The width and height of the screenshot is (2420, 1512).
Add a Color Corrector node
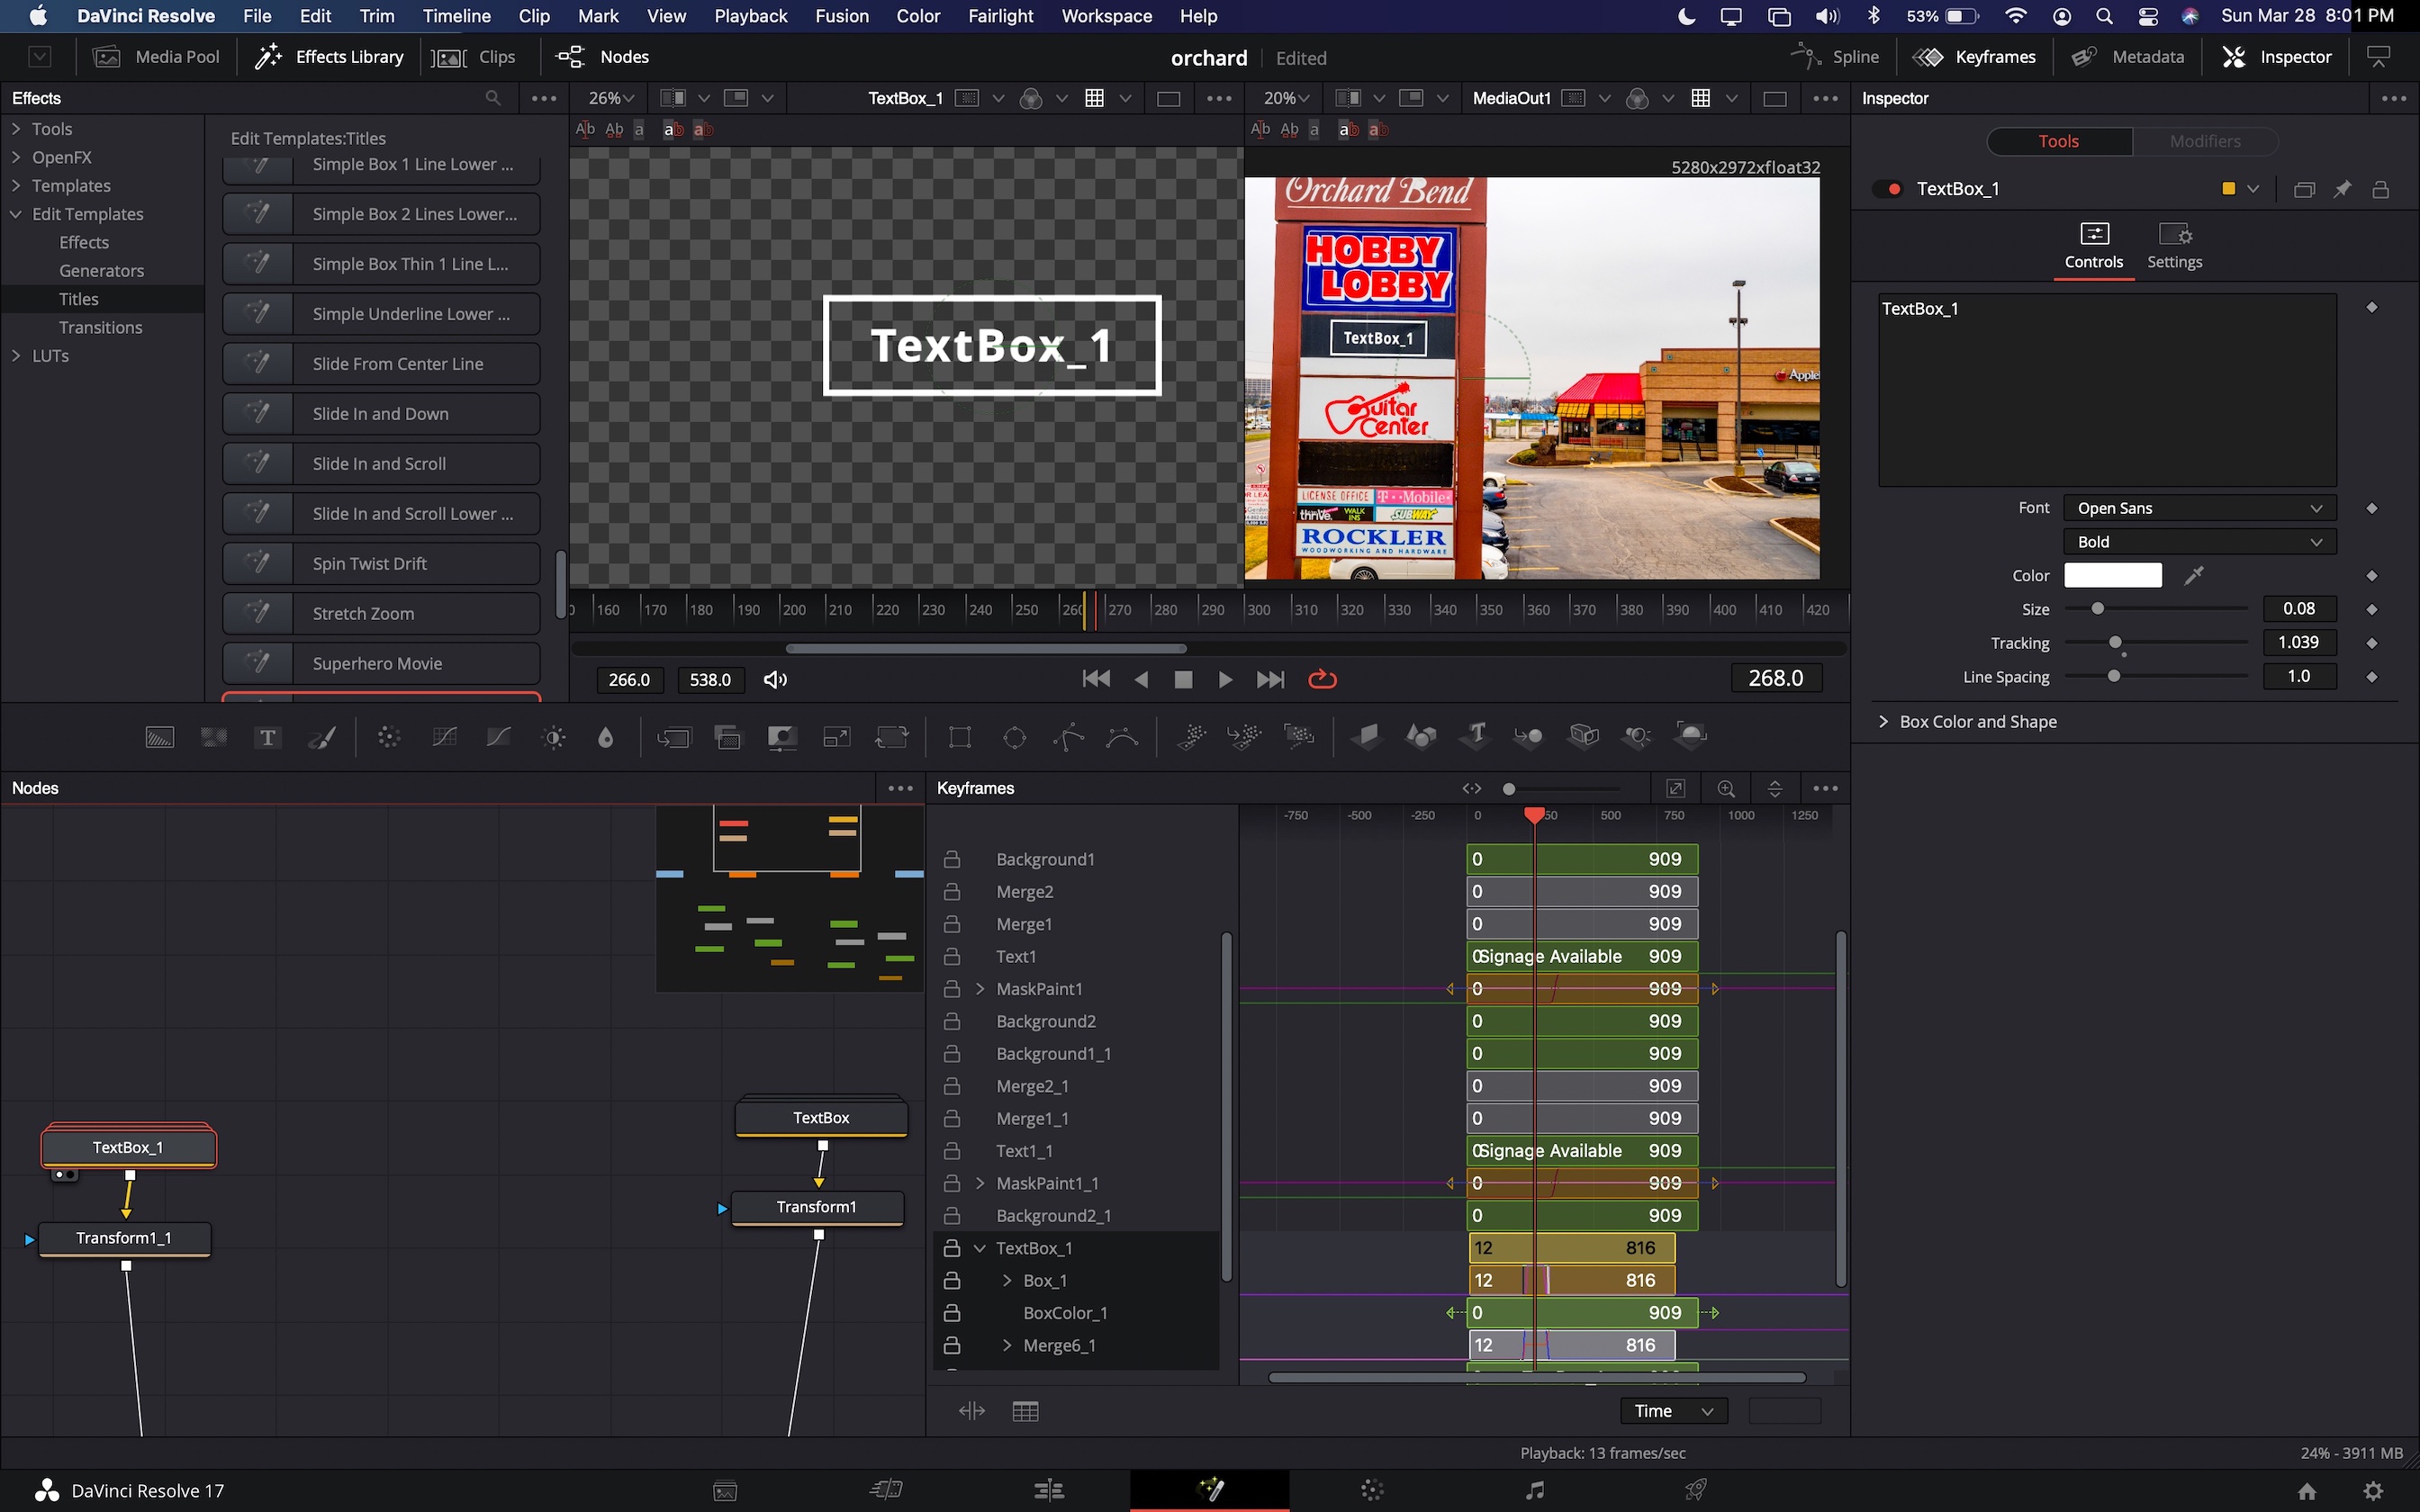(x=389, y=737)
